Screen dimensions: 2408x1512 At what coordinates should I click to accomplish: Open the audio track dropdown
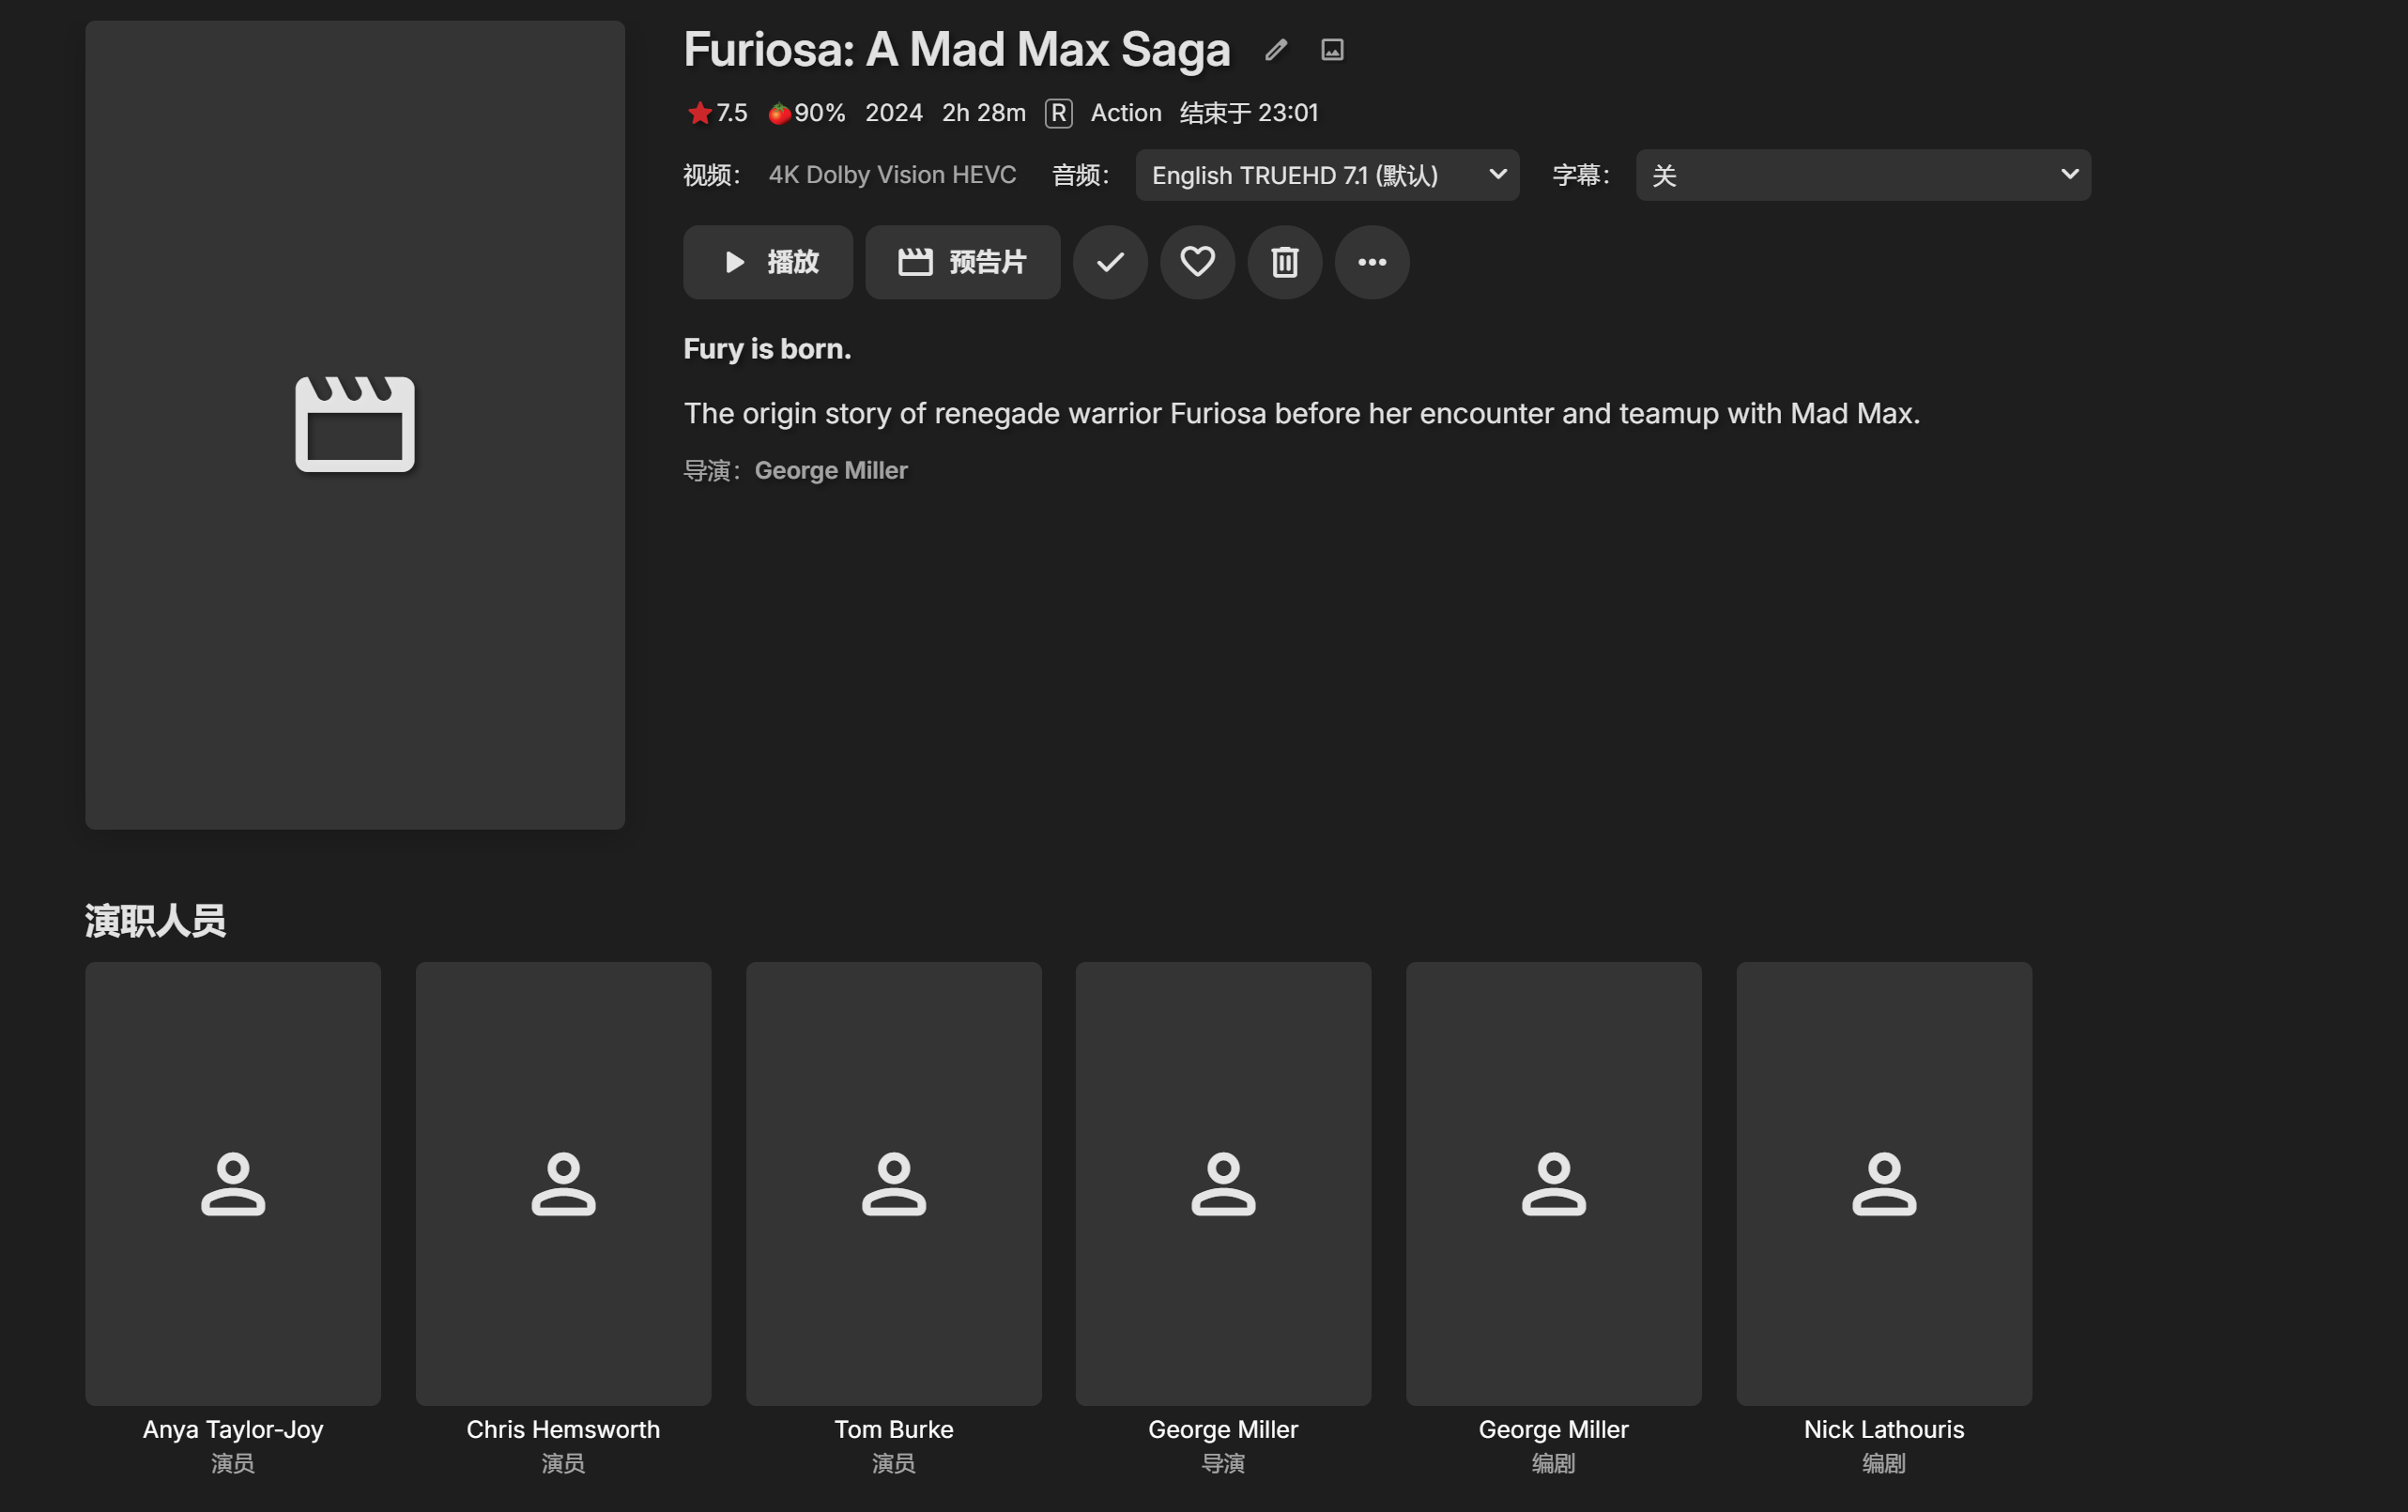1327,175
